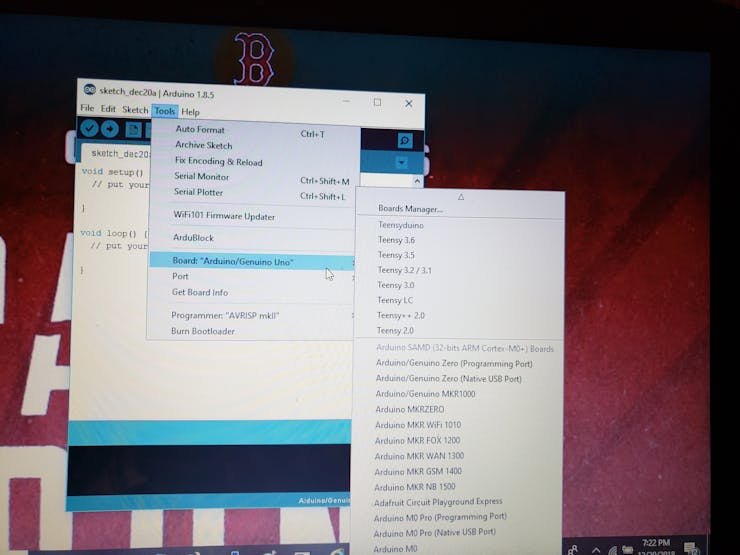Open the tab options dropdown arrow
Screen dimensions: 740x555
coord(401,163)
